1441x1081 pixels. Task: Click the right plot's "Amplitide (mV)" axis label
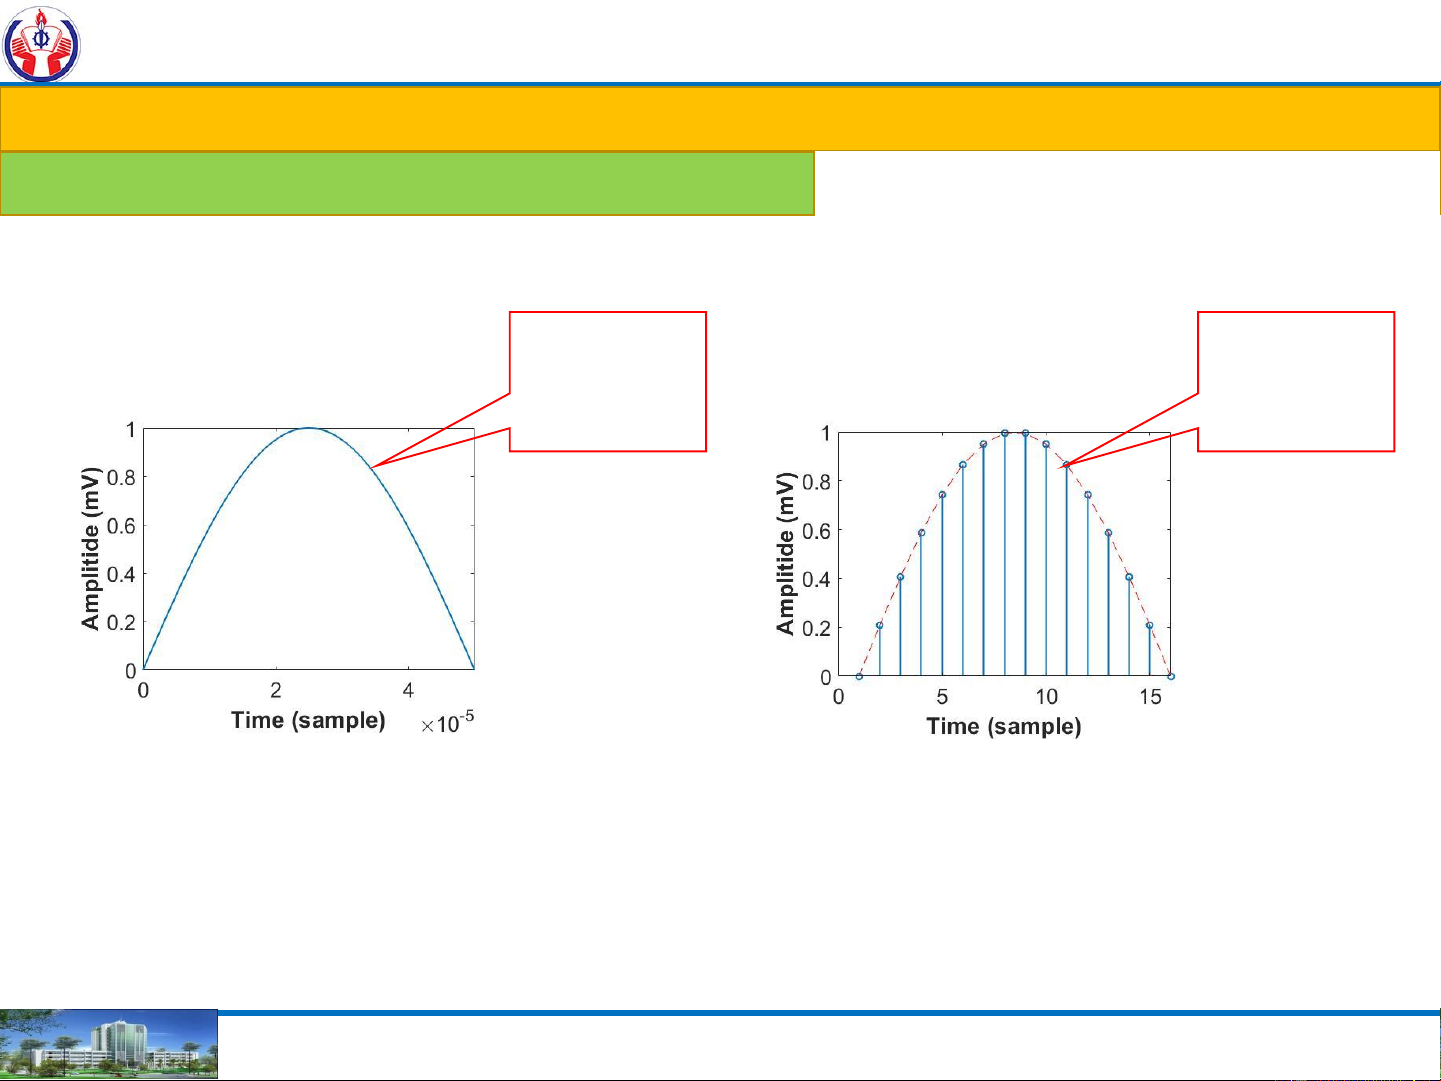(x=786, y=554)
